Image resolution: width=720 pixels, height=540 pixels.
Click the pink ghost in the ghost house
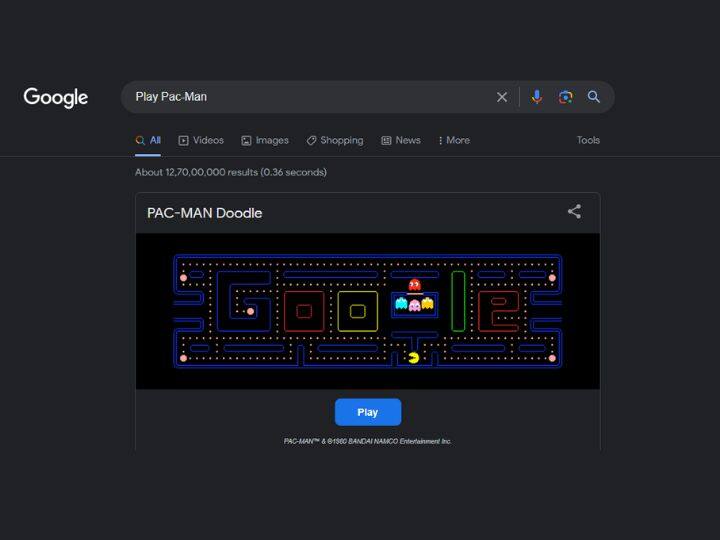point(415,305)
